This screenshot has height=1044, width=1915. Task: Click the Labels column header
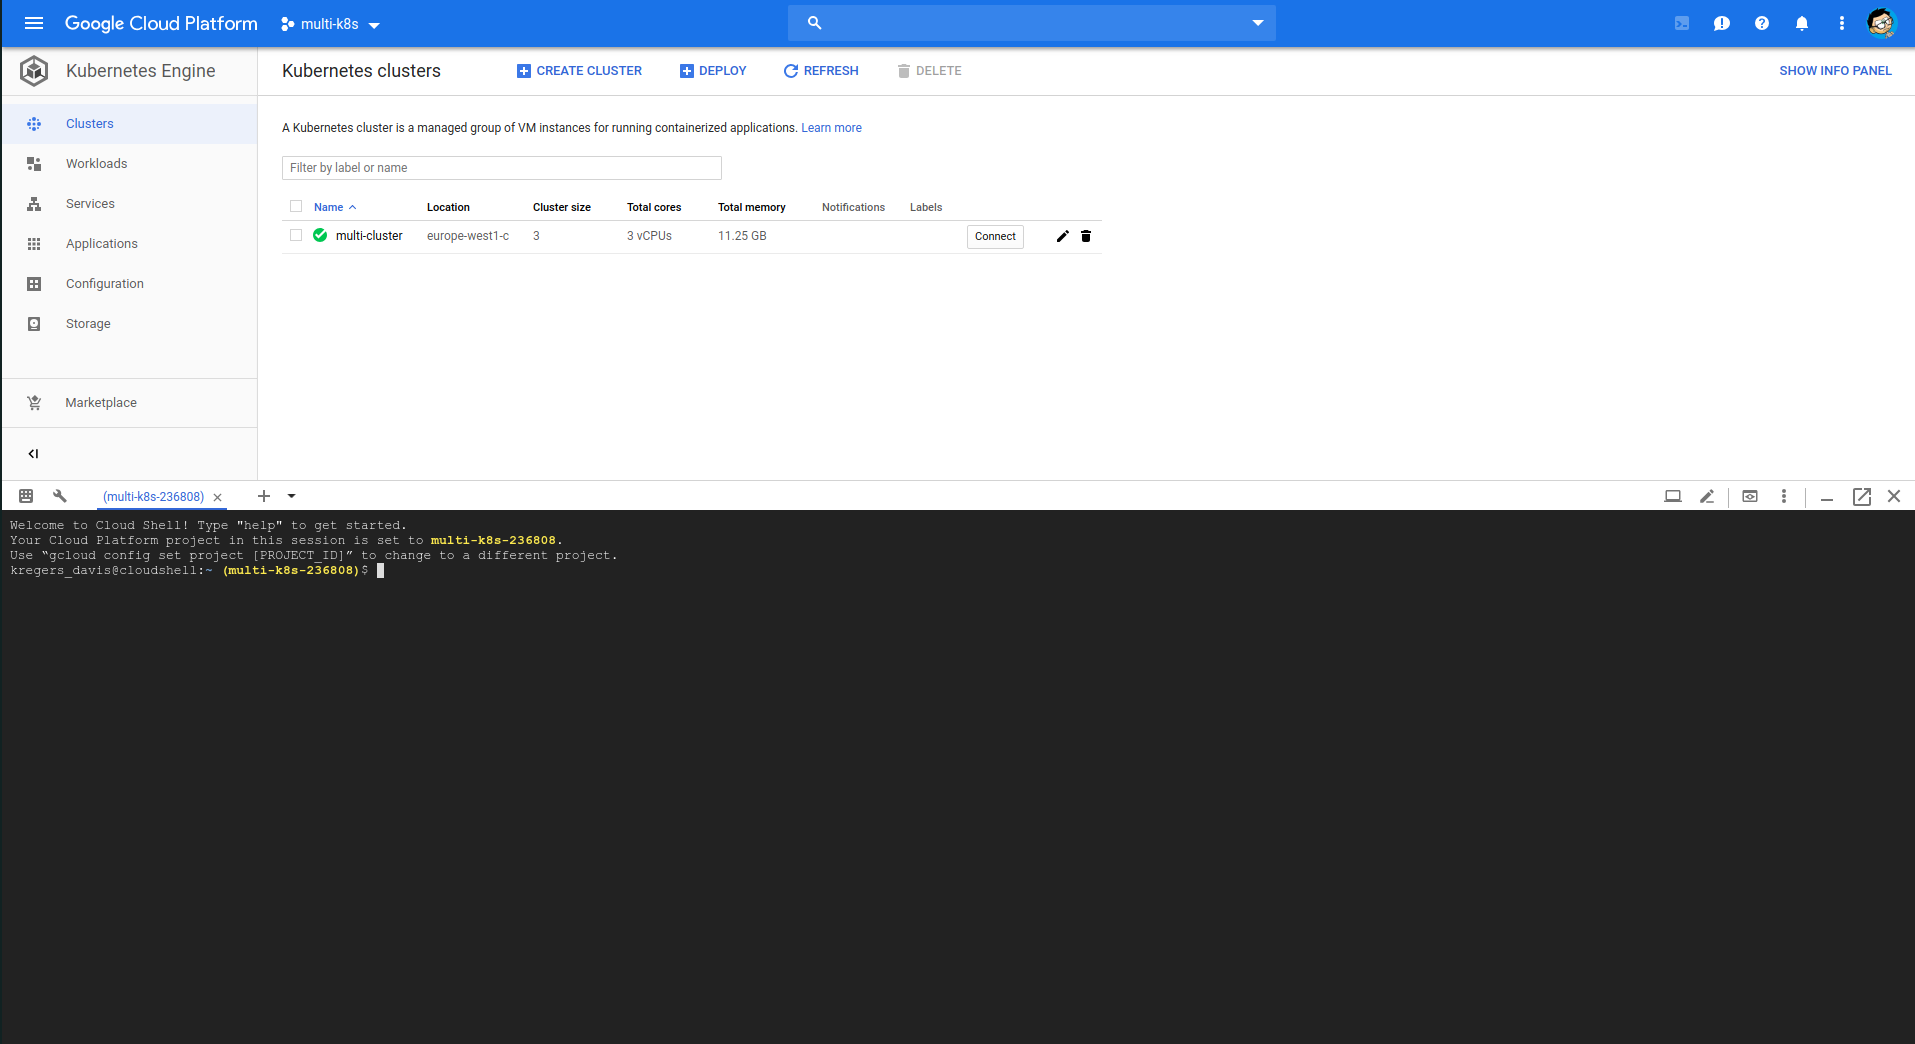click(x=926, y=207)
